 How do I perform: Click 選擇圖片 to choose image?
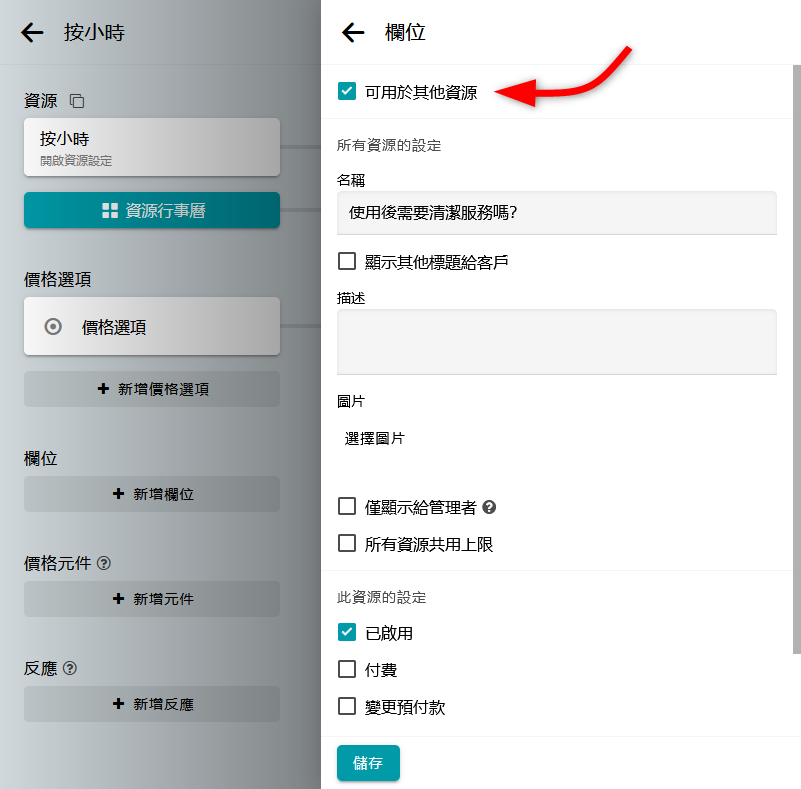pos(375,438)
